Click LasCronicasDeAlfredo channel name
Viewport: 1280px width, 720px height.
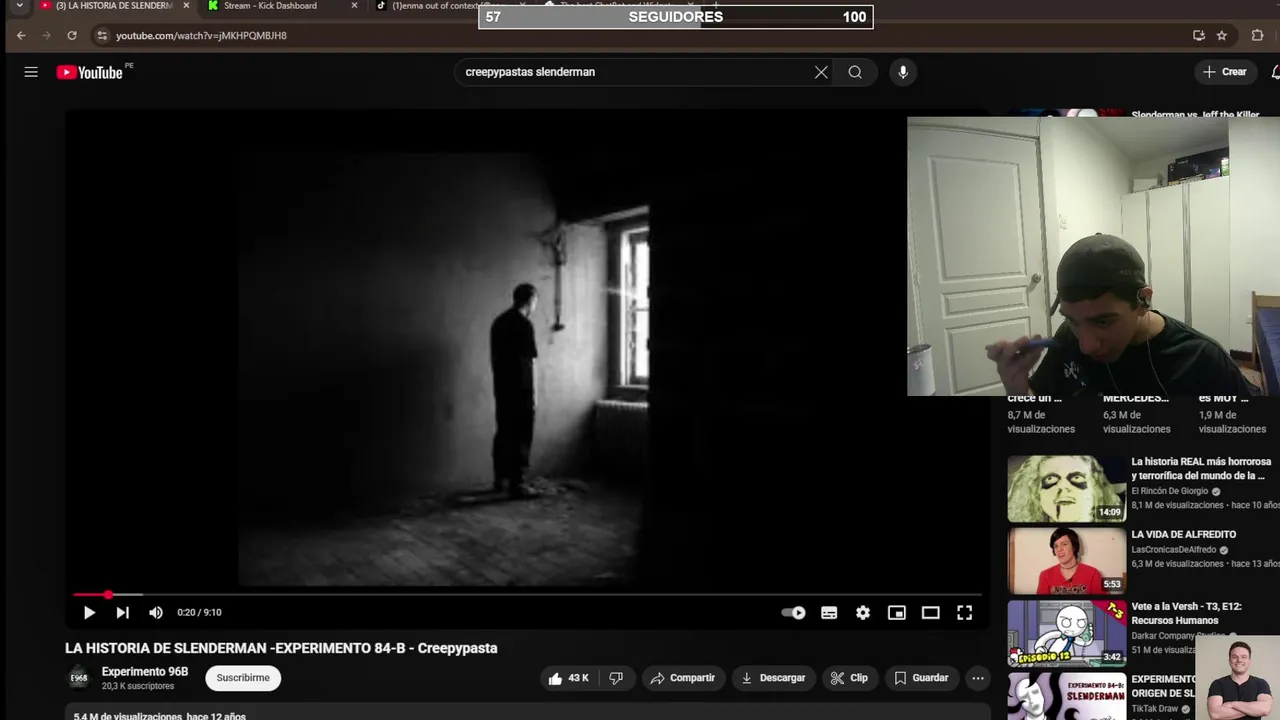[1174, 550]
